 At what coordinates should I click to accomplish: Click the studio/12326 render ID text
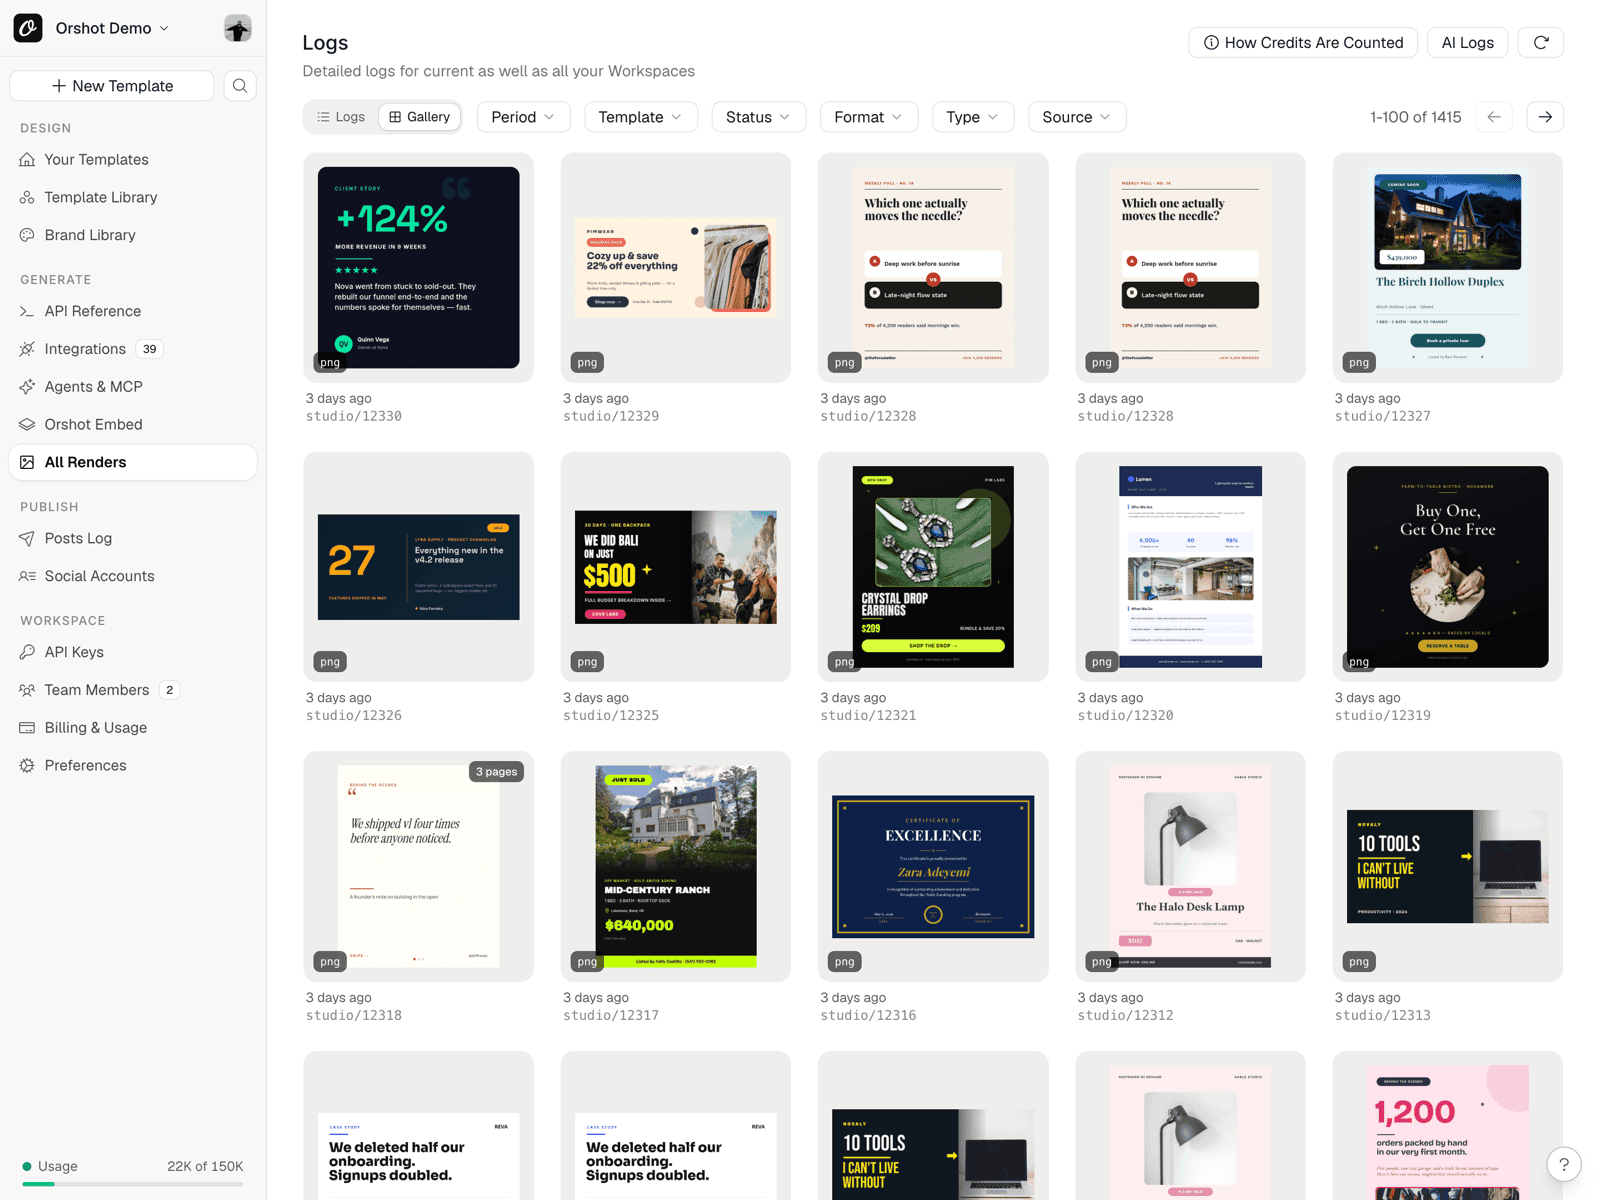[354, 715]
